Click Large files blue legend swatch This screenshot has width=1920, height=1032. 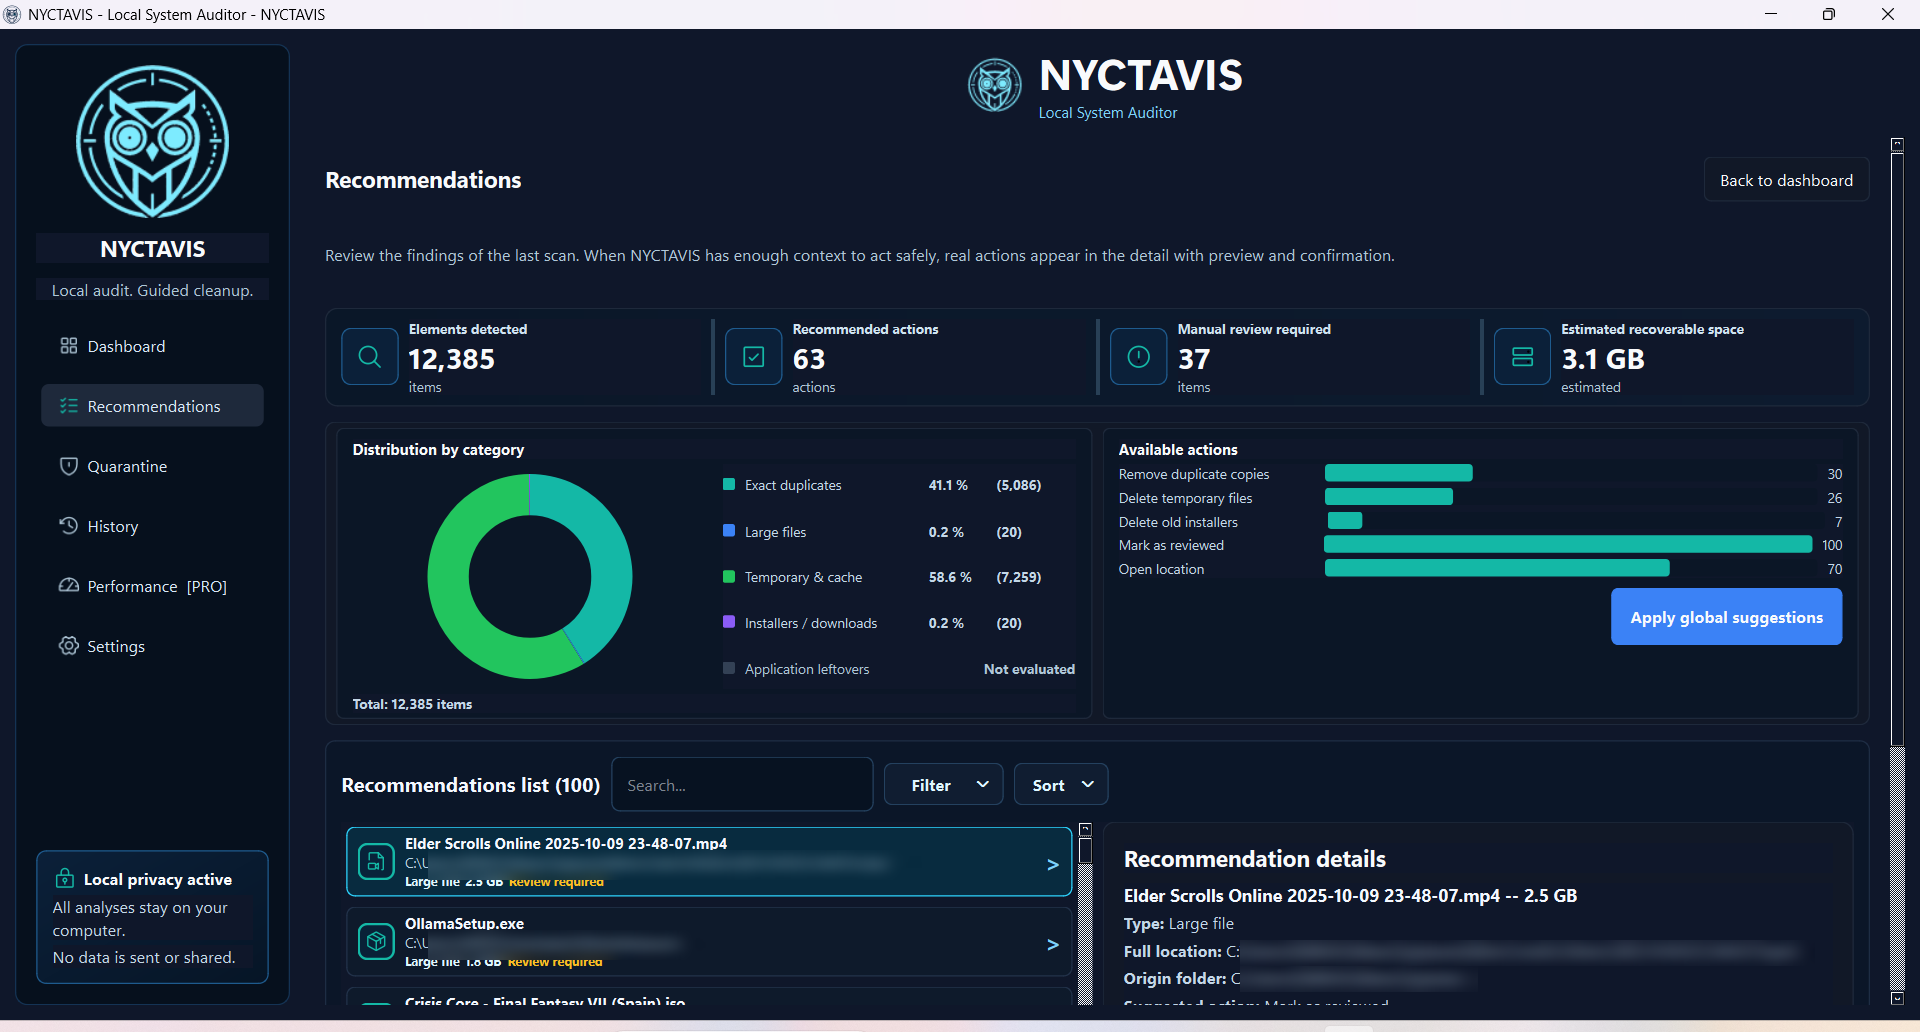[729, 531]
